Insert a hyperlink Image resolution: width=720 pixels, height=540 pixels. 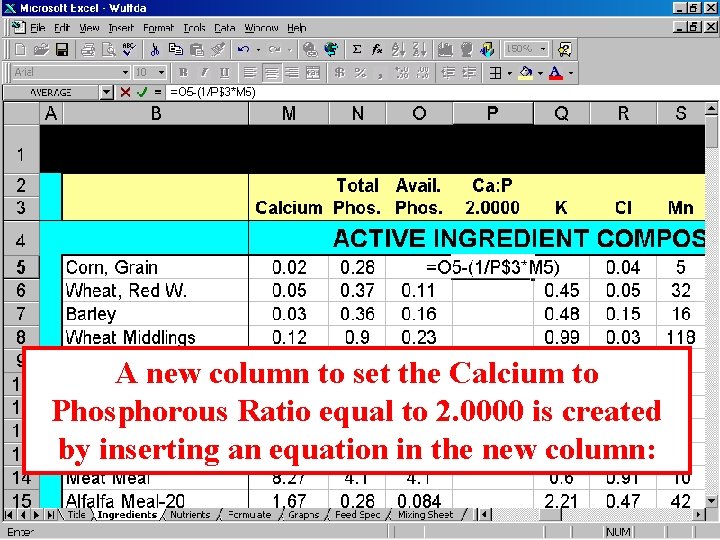310,49
